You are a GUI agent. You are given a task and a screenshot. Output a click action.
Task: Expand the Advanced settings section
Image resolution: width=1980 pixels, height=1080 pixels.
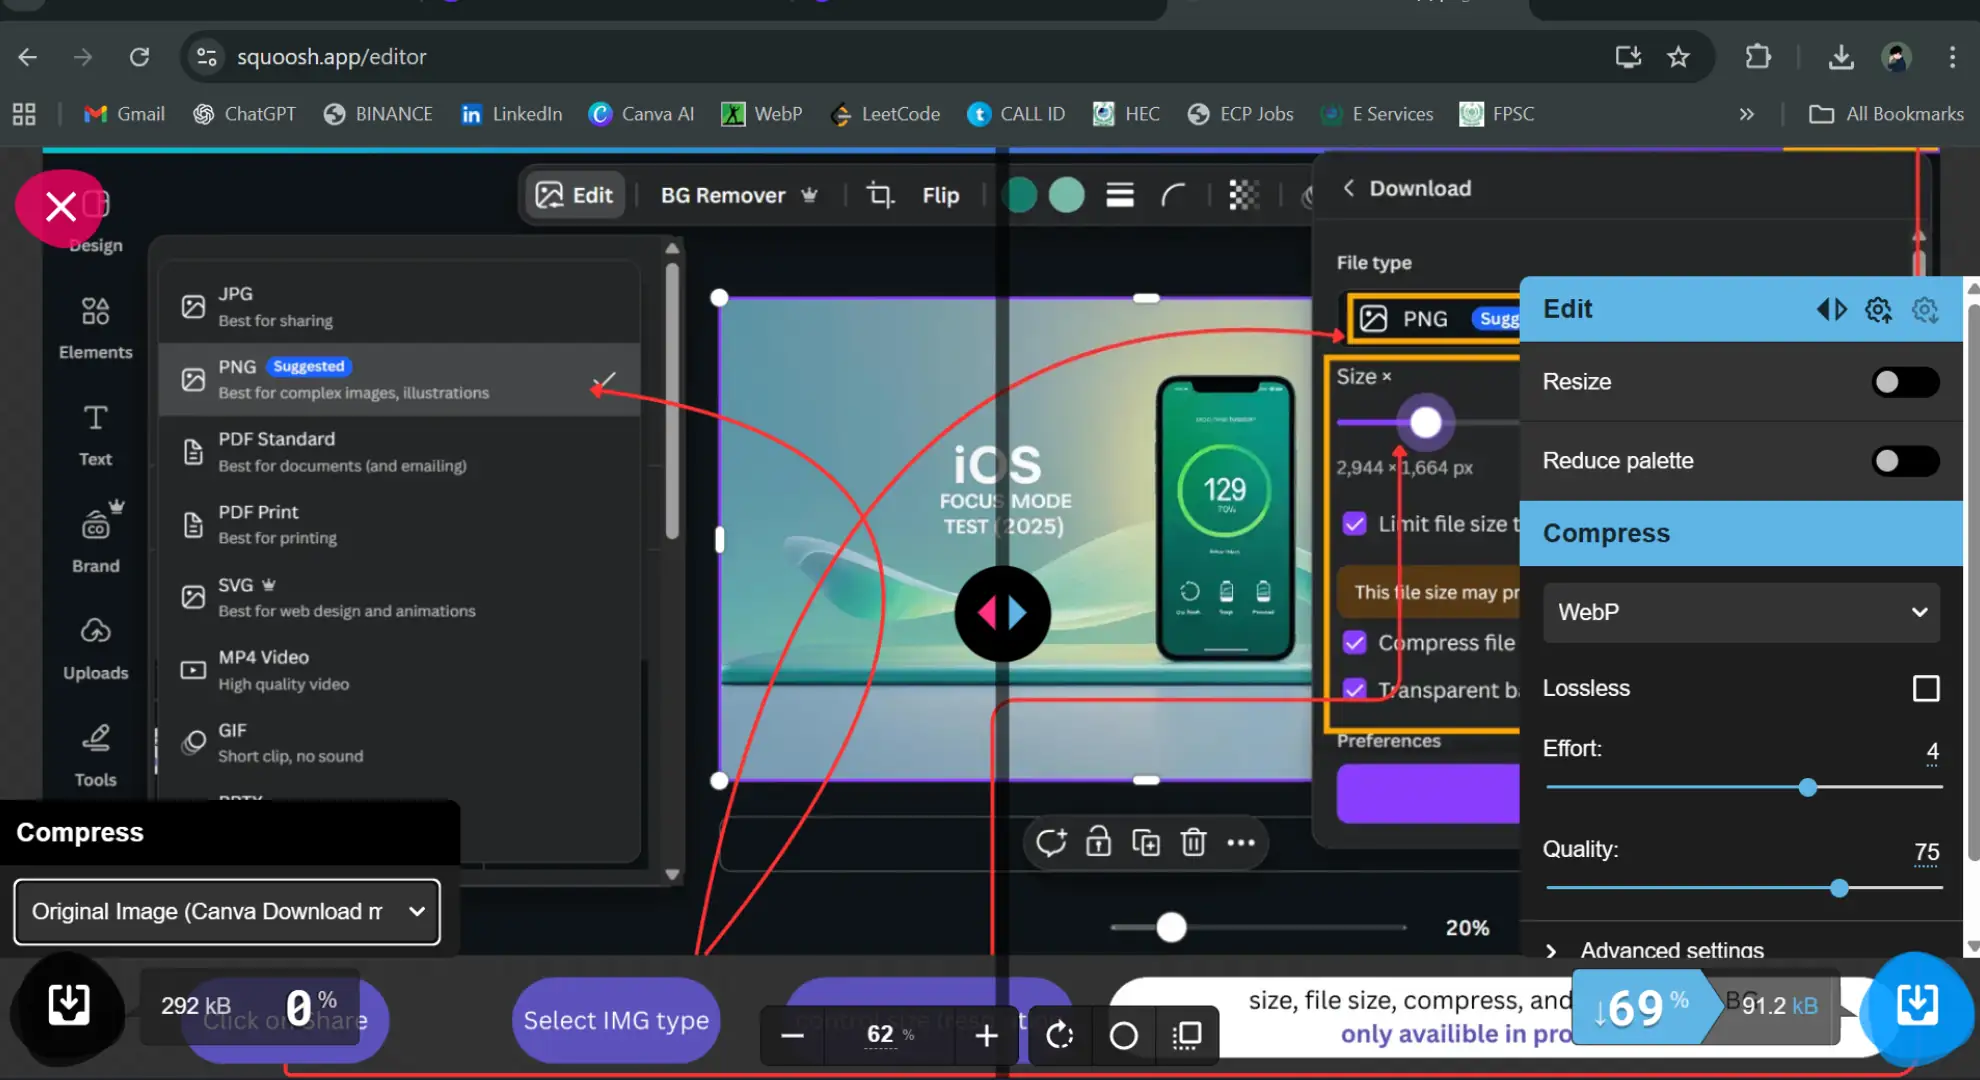(x=1740, y=949)
